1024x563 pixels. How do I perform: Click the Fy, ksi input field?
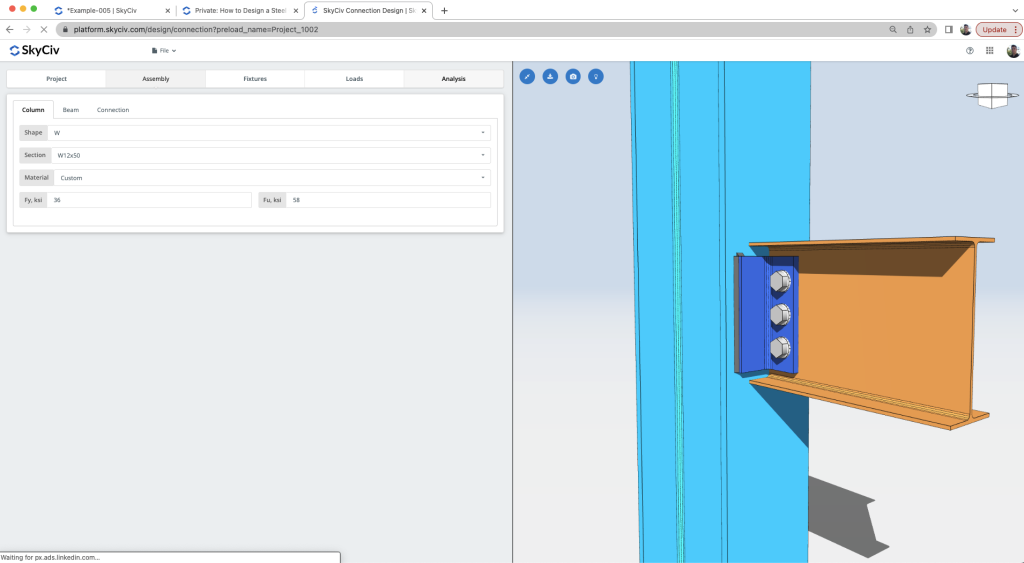(149, 200)
